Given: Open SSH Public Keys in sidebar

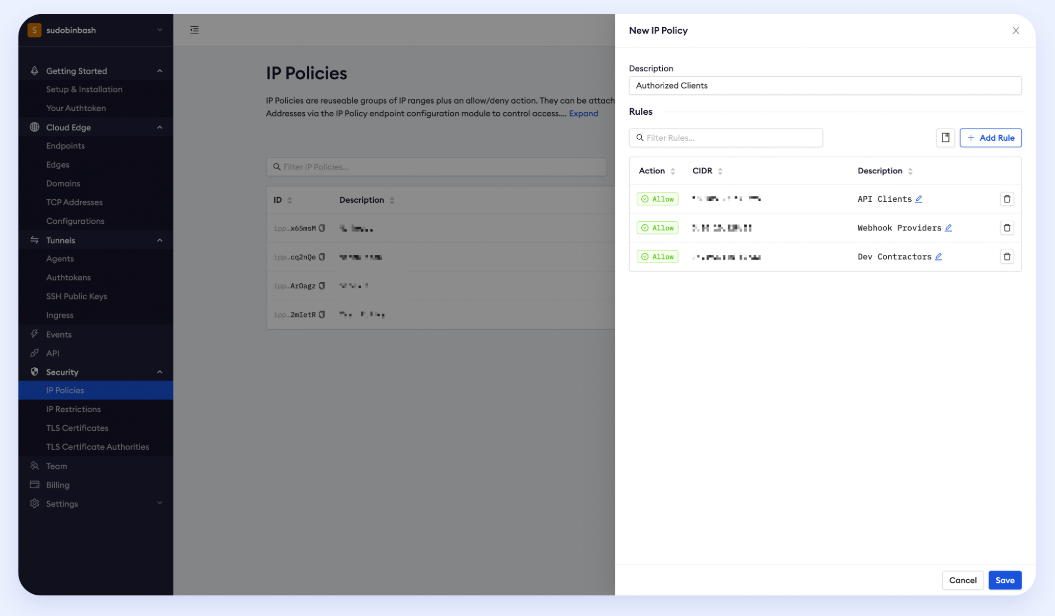Looking at the screenshot, I should point(77,297).
